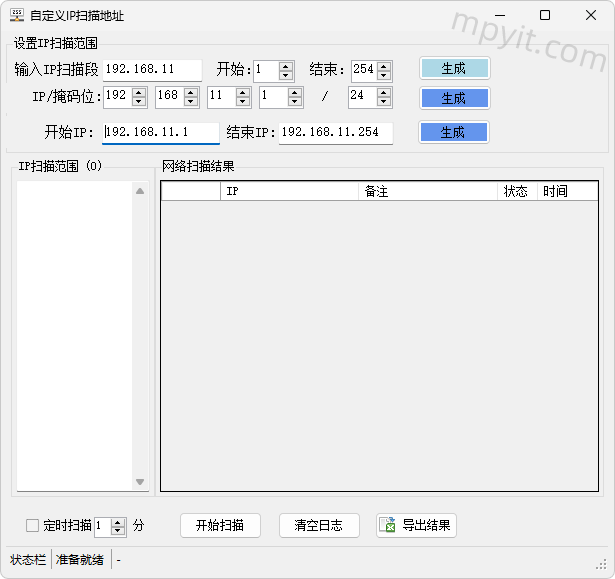Click the app icon in the title bar
Screen dimensions: 615x579
(x=17, y=15)
